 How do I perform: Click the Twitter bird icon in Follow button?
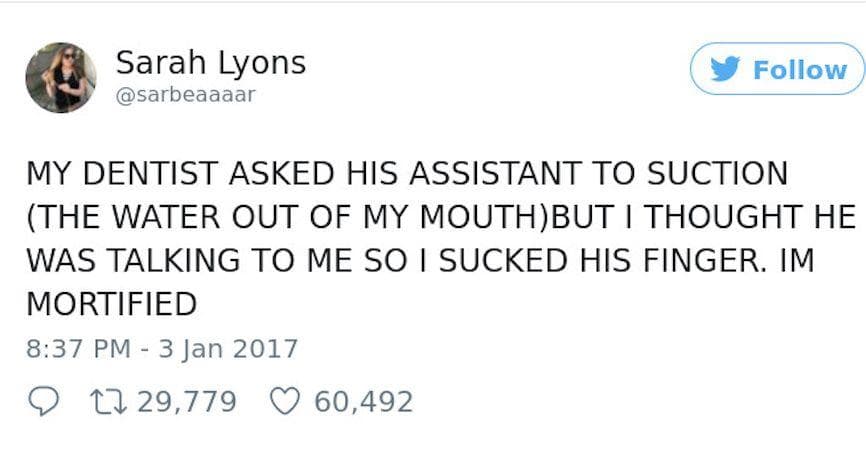(728, 70)
